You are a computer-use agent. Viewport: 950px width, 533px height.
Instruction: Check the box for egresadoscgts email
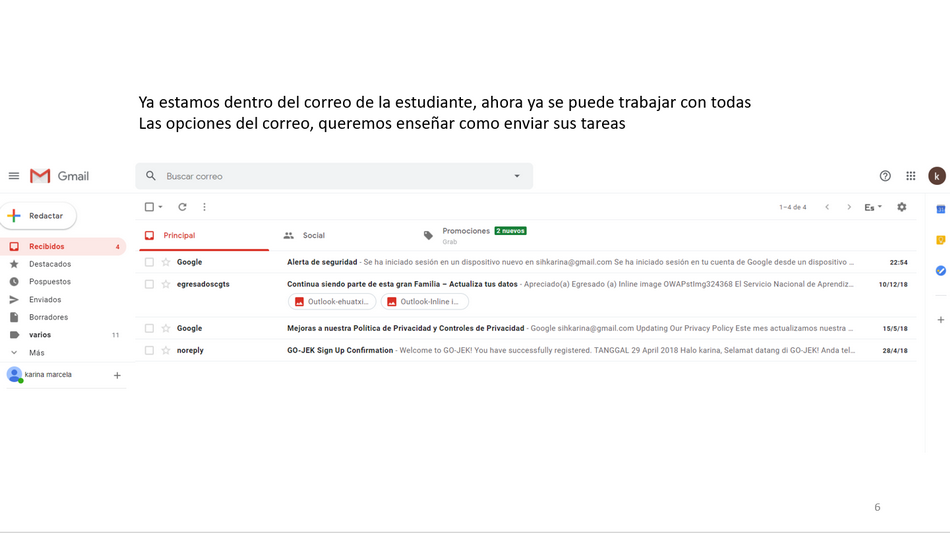149,284
